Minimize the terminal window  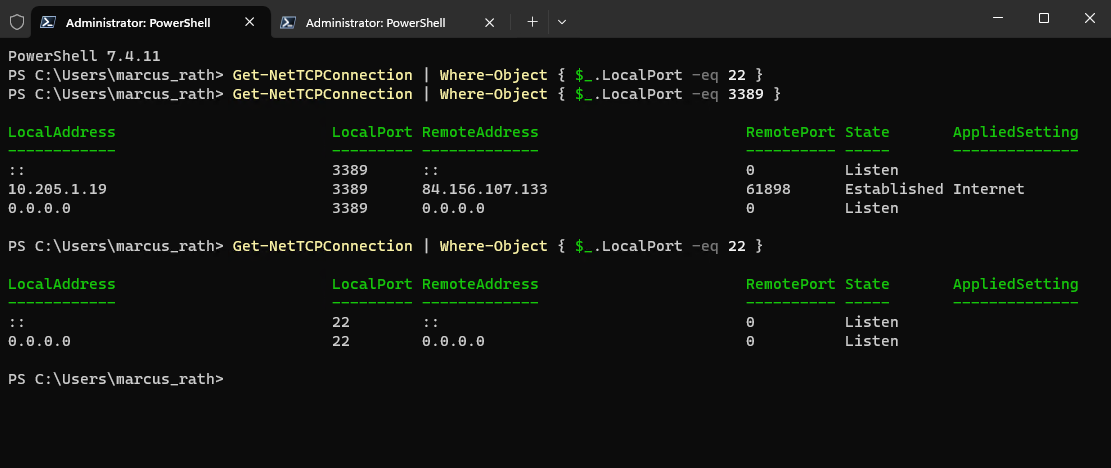tap(998, 18)
